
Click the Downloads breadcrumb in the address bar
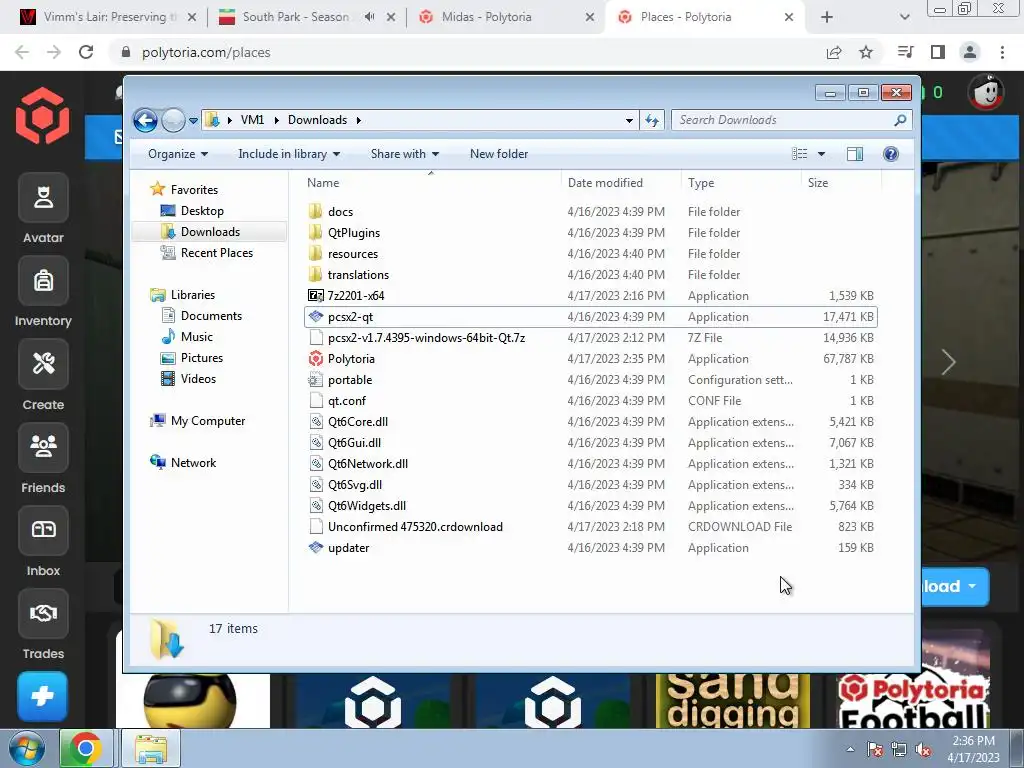317,120
